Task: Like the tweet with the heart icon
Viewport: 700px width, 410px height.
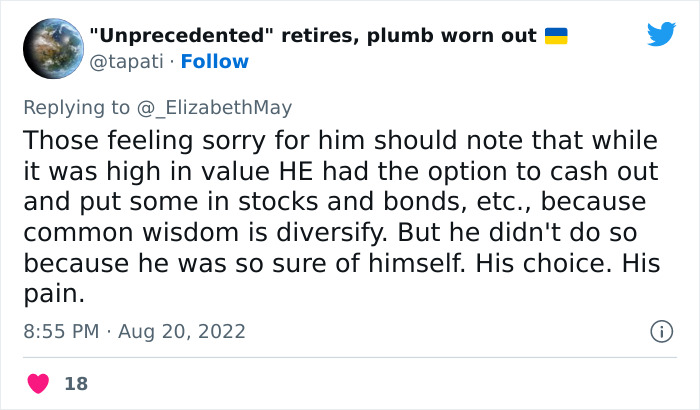Action: tap(38, 383)
